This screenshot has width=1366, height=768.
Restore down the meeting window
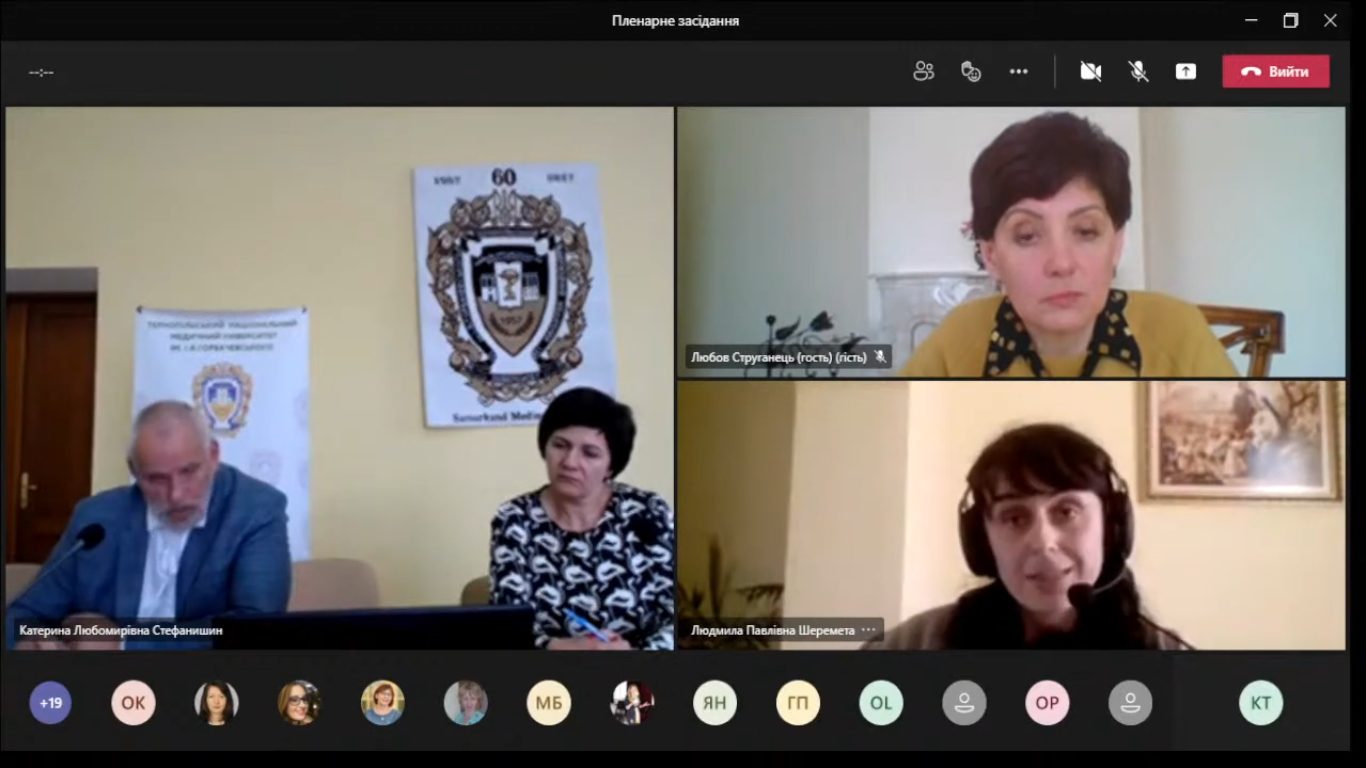[1290, 20]
